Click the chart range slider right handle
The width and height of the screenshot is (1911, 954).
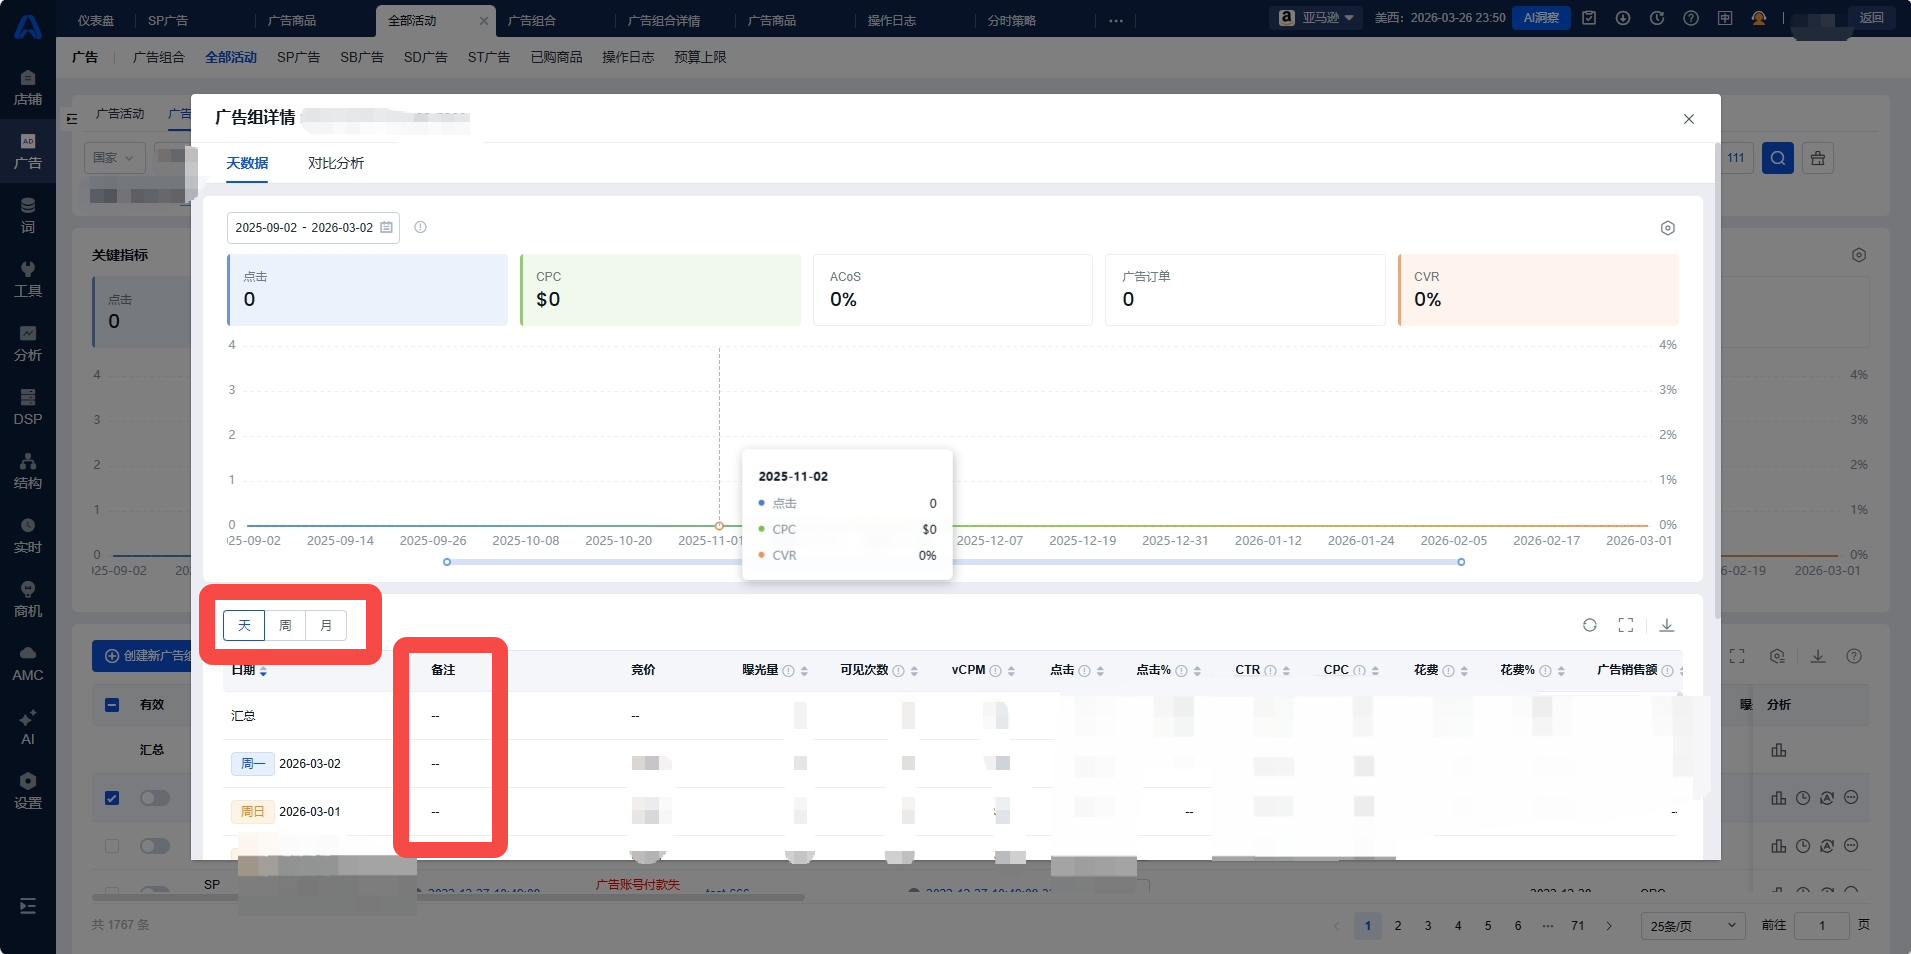click(x=1461, y=562)
